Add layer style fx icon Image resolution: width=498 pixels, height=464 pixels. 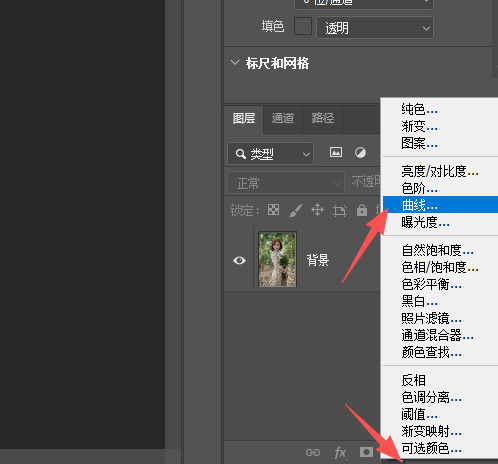(340, 453)
